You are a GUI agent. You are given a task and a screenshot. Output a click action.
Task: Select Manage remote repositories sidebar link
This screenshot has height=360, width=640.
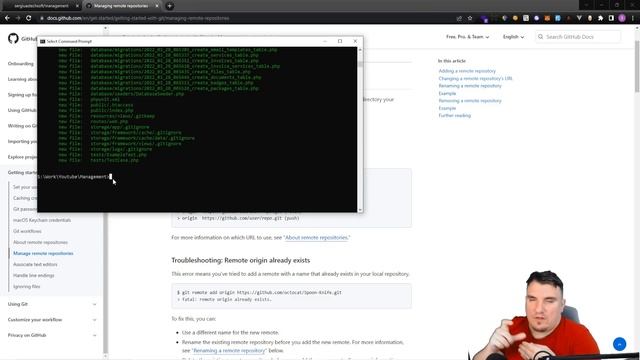[43, 253]
